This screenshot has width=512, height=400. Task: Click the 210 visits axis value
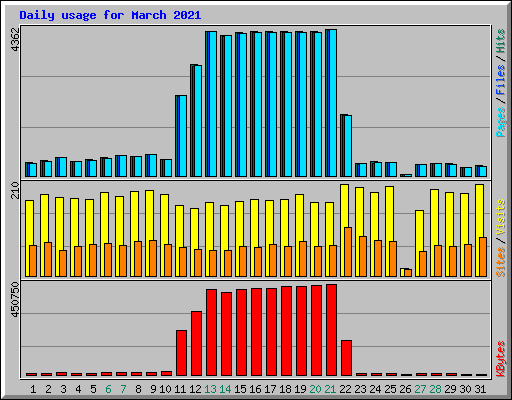click(x=15, y=190)
